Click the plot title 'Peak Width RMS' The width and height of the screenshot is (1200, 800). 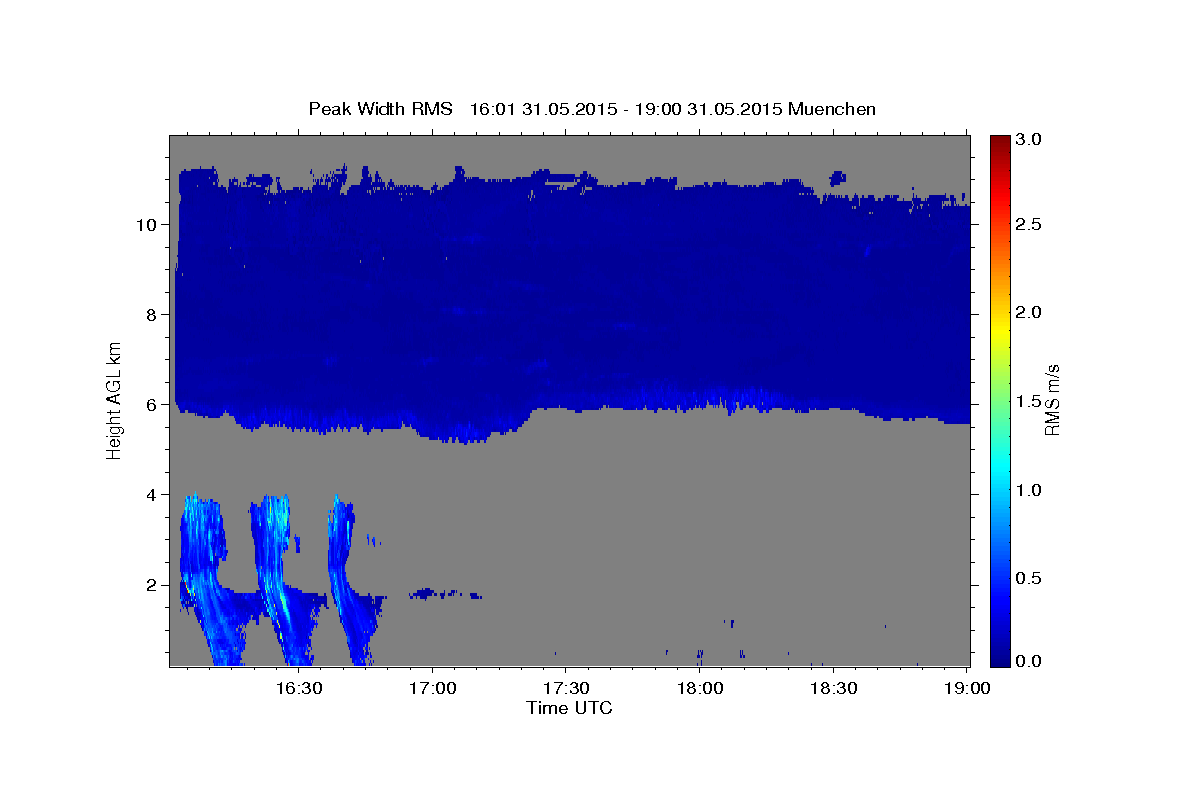tap(381, 109)
